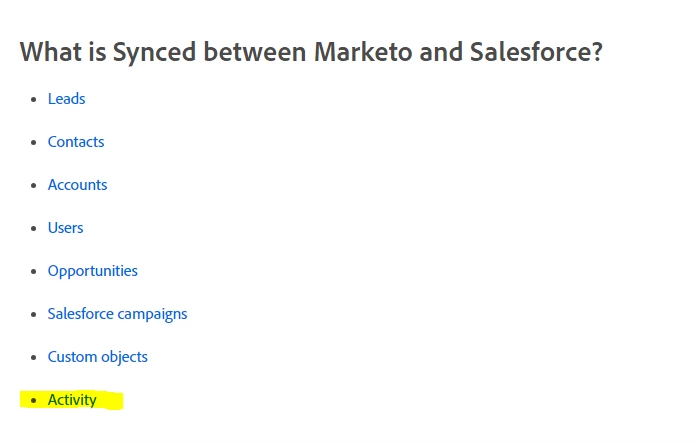Click the yellow highlight right of Activity
Viewport: 697px width, 444px height.
(110, 400)
